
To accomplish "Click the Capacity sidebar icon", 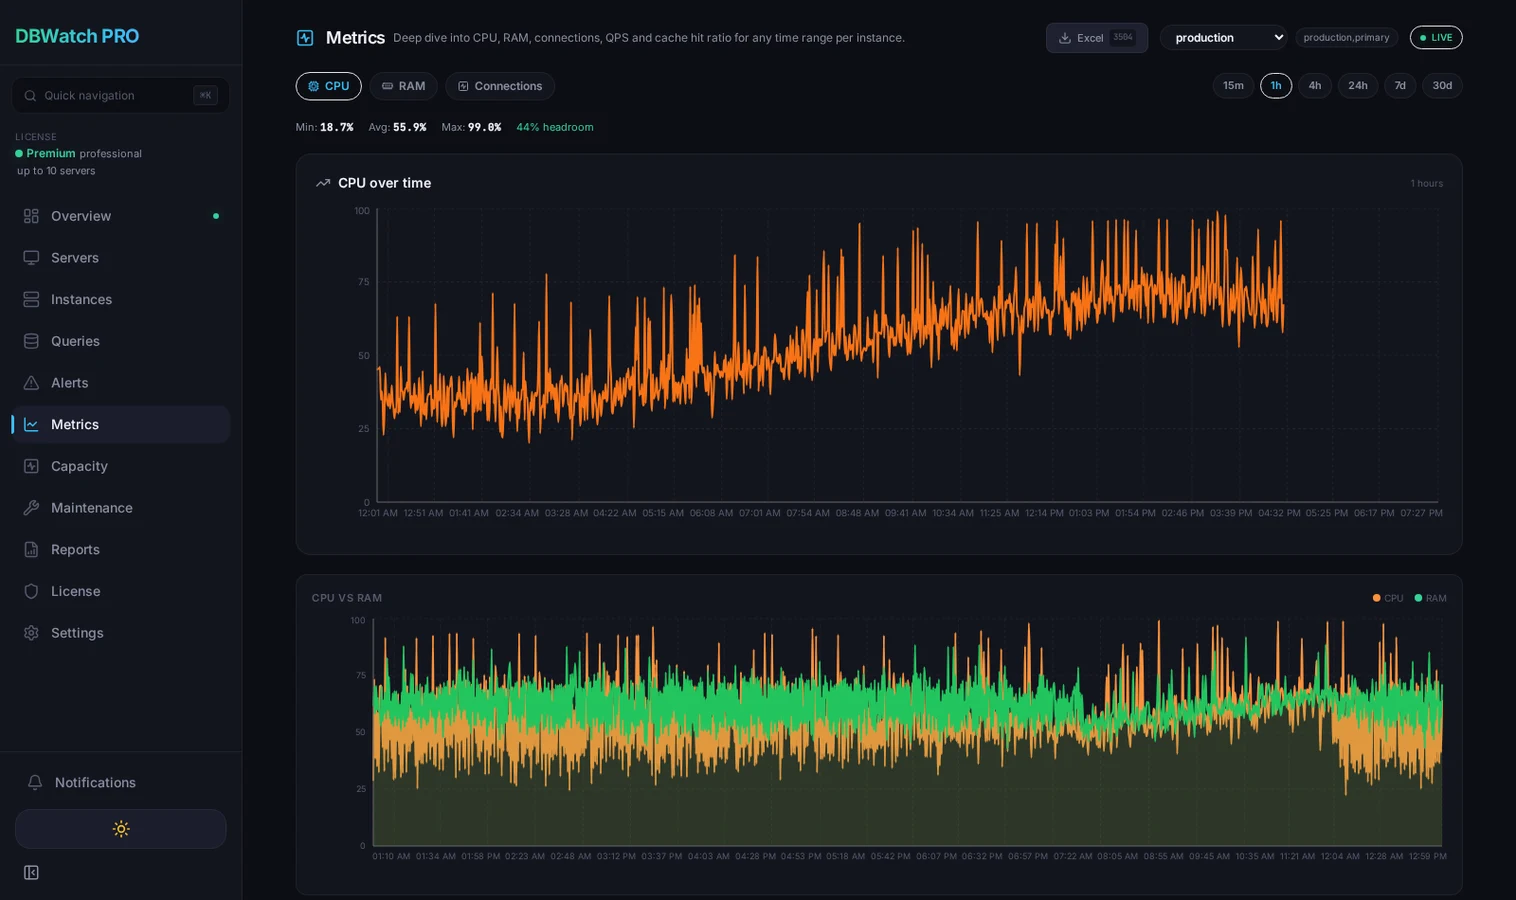I will coord(31,466).
